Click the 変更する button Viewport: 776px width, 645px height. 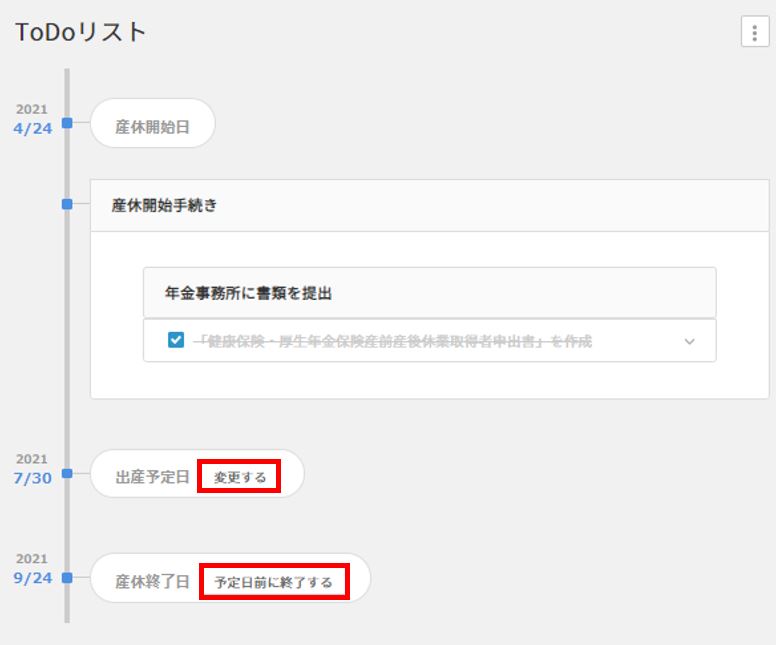240,477
